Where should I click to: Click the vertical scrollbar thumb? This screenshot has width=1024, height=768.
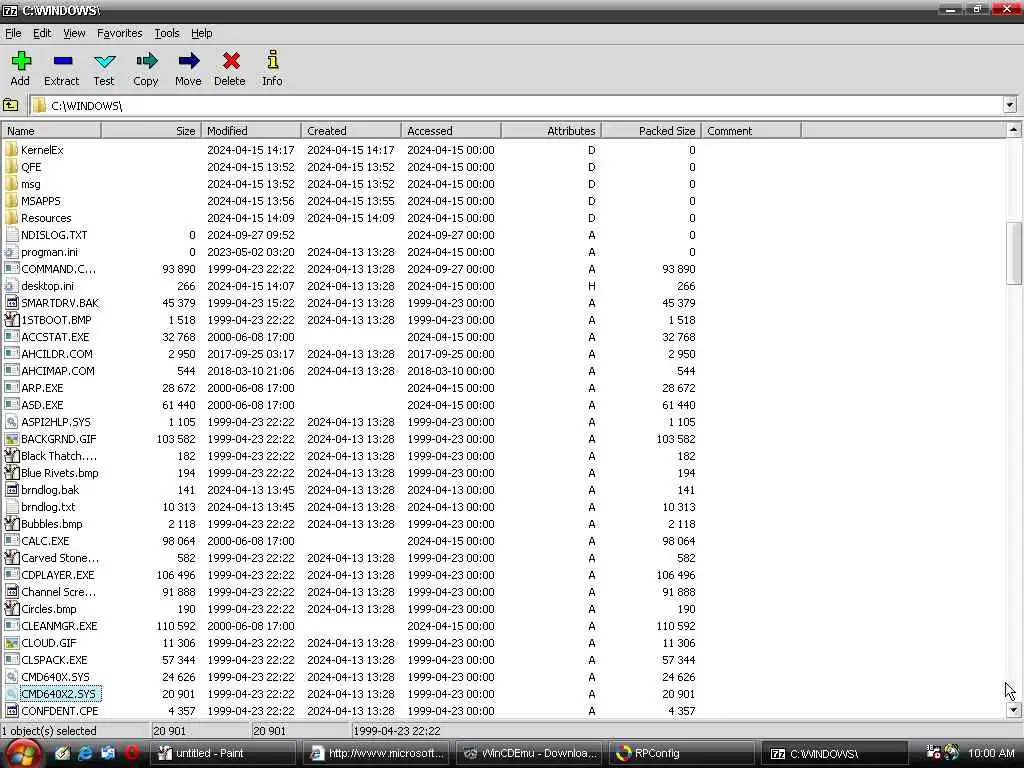[1014, 253]
